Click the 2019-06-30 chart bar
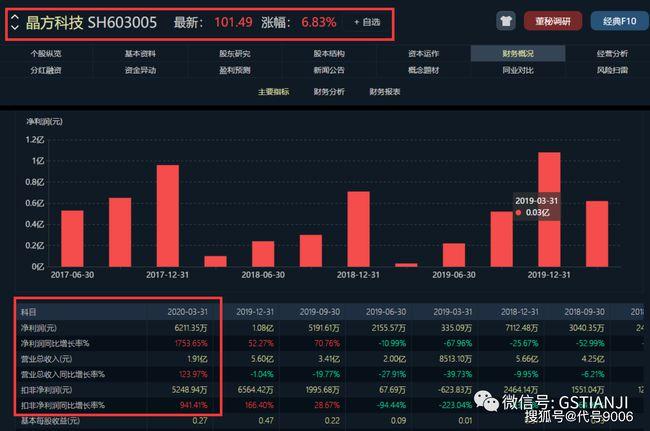Image resolution: width=650 pixels, height=431 pixels. [x=454, y=255]
